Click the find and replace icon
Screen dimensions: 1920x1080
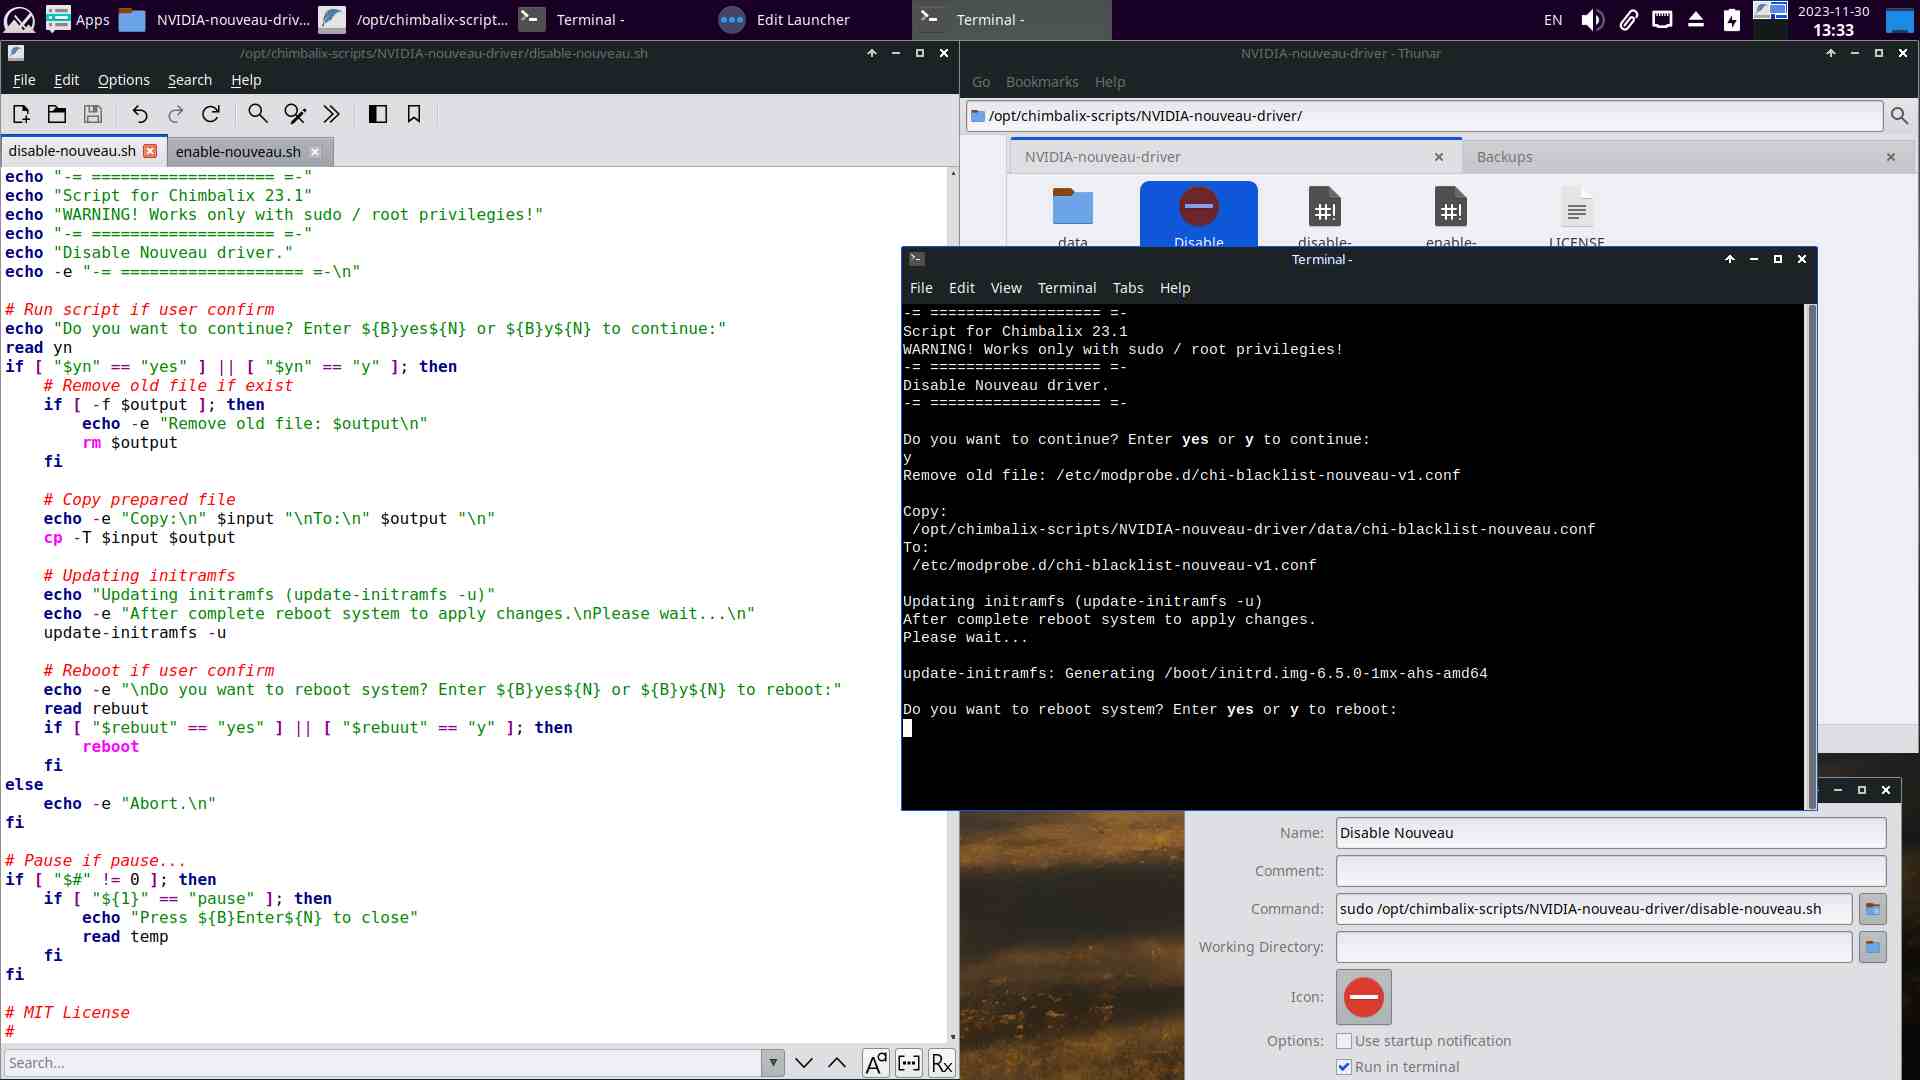click(294, 114)
